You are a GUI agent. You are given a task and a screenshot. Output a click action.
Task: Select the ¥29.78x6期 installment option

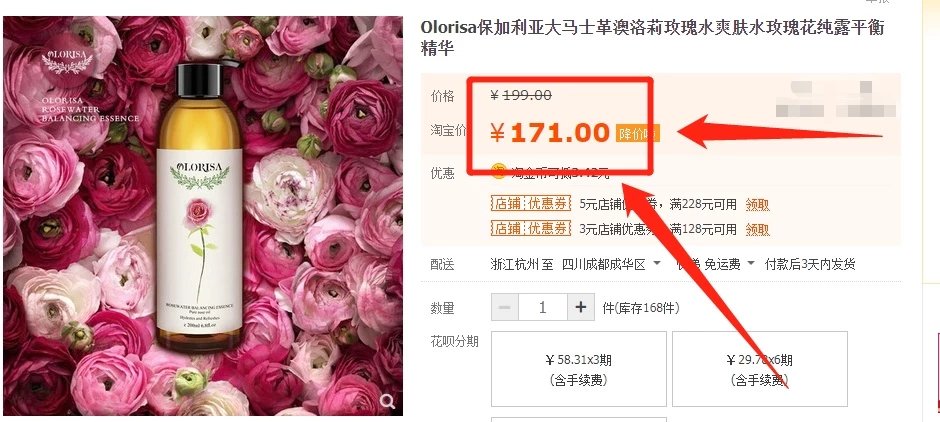click(x=760, y=369)
